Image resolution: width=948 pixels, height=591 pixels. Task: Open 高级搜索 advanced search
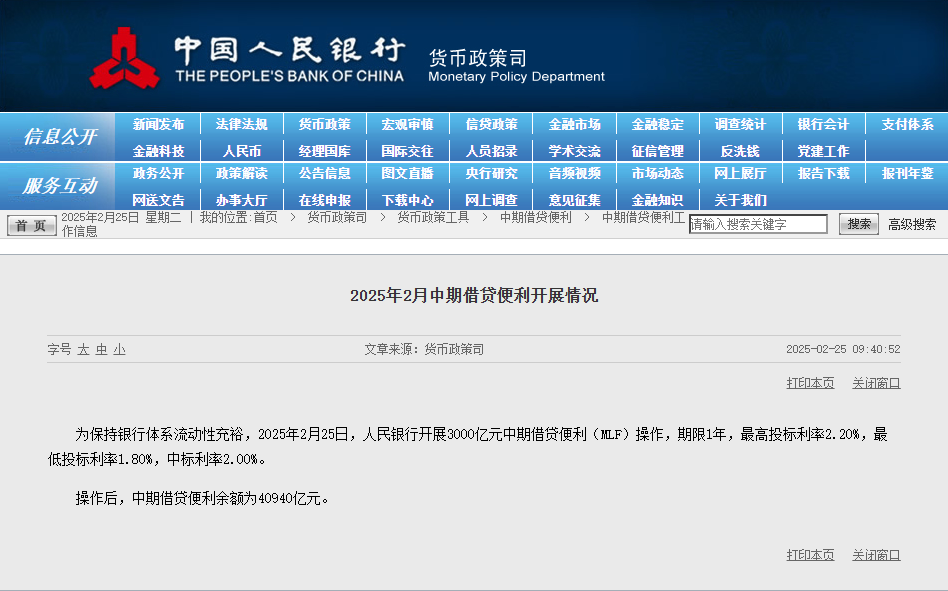[911, 224]
